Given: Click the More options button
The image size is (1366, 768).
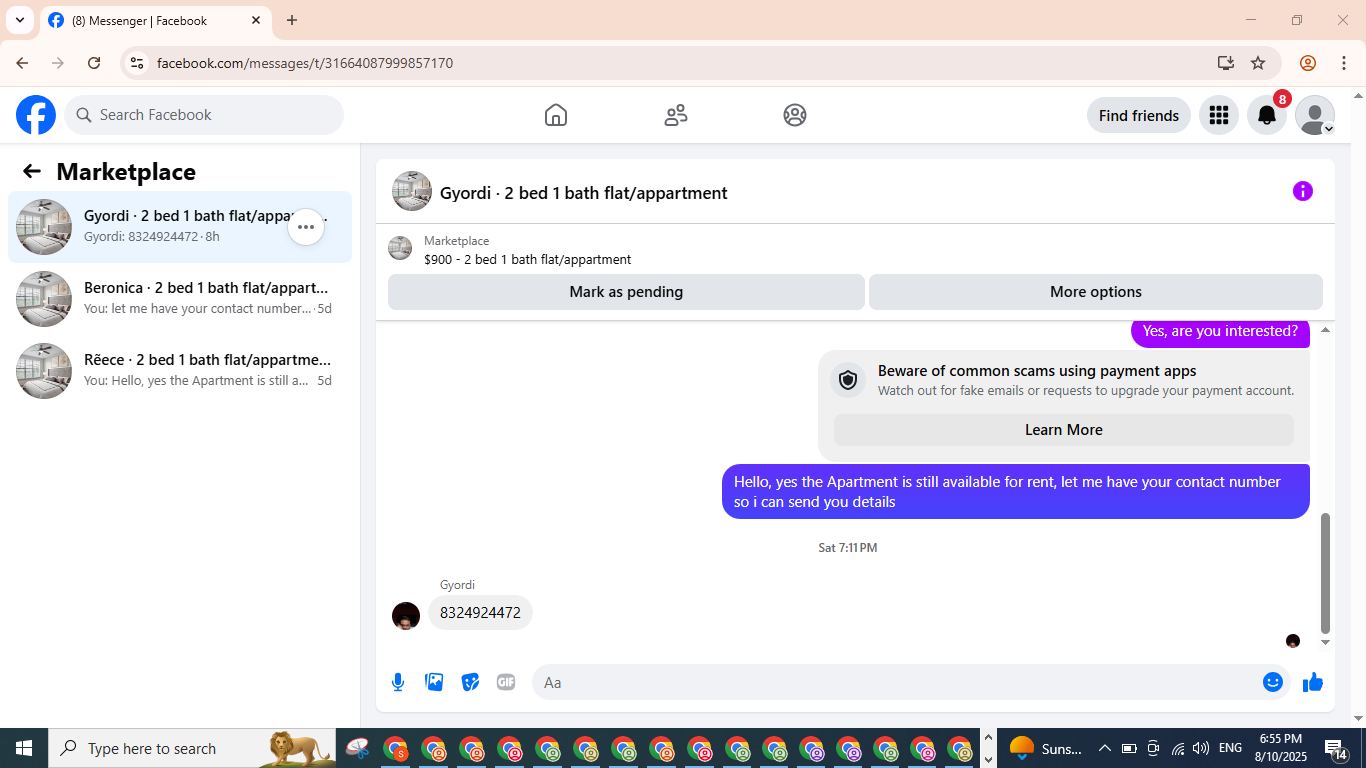Looking at the screenshot, I should [1095, 292].
